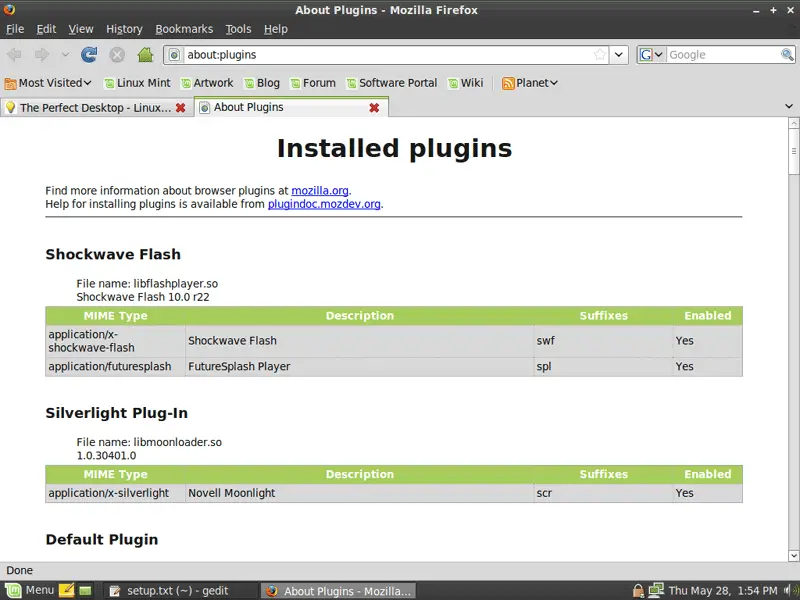Open the Linux Mint Menu button
The image size is (800, 600).
[29, 590]
